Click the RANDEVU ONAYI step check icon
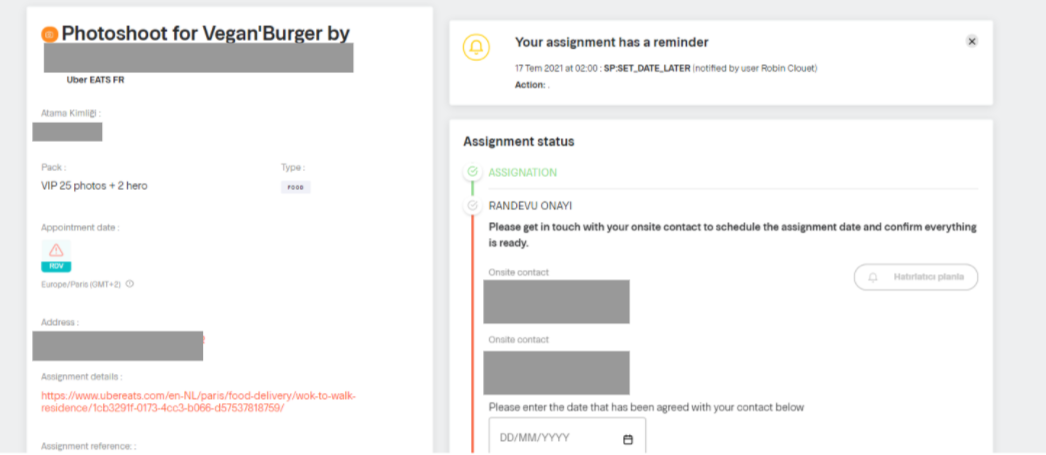This screenshot has height=455, width=1046. 472,205
